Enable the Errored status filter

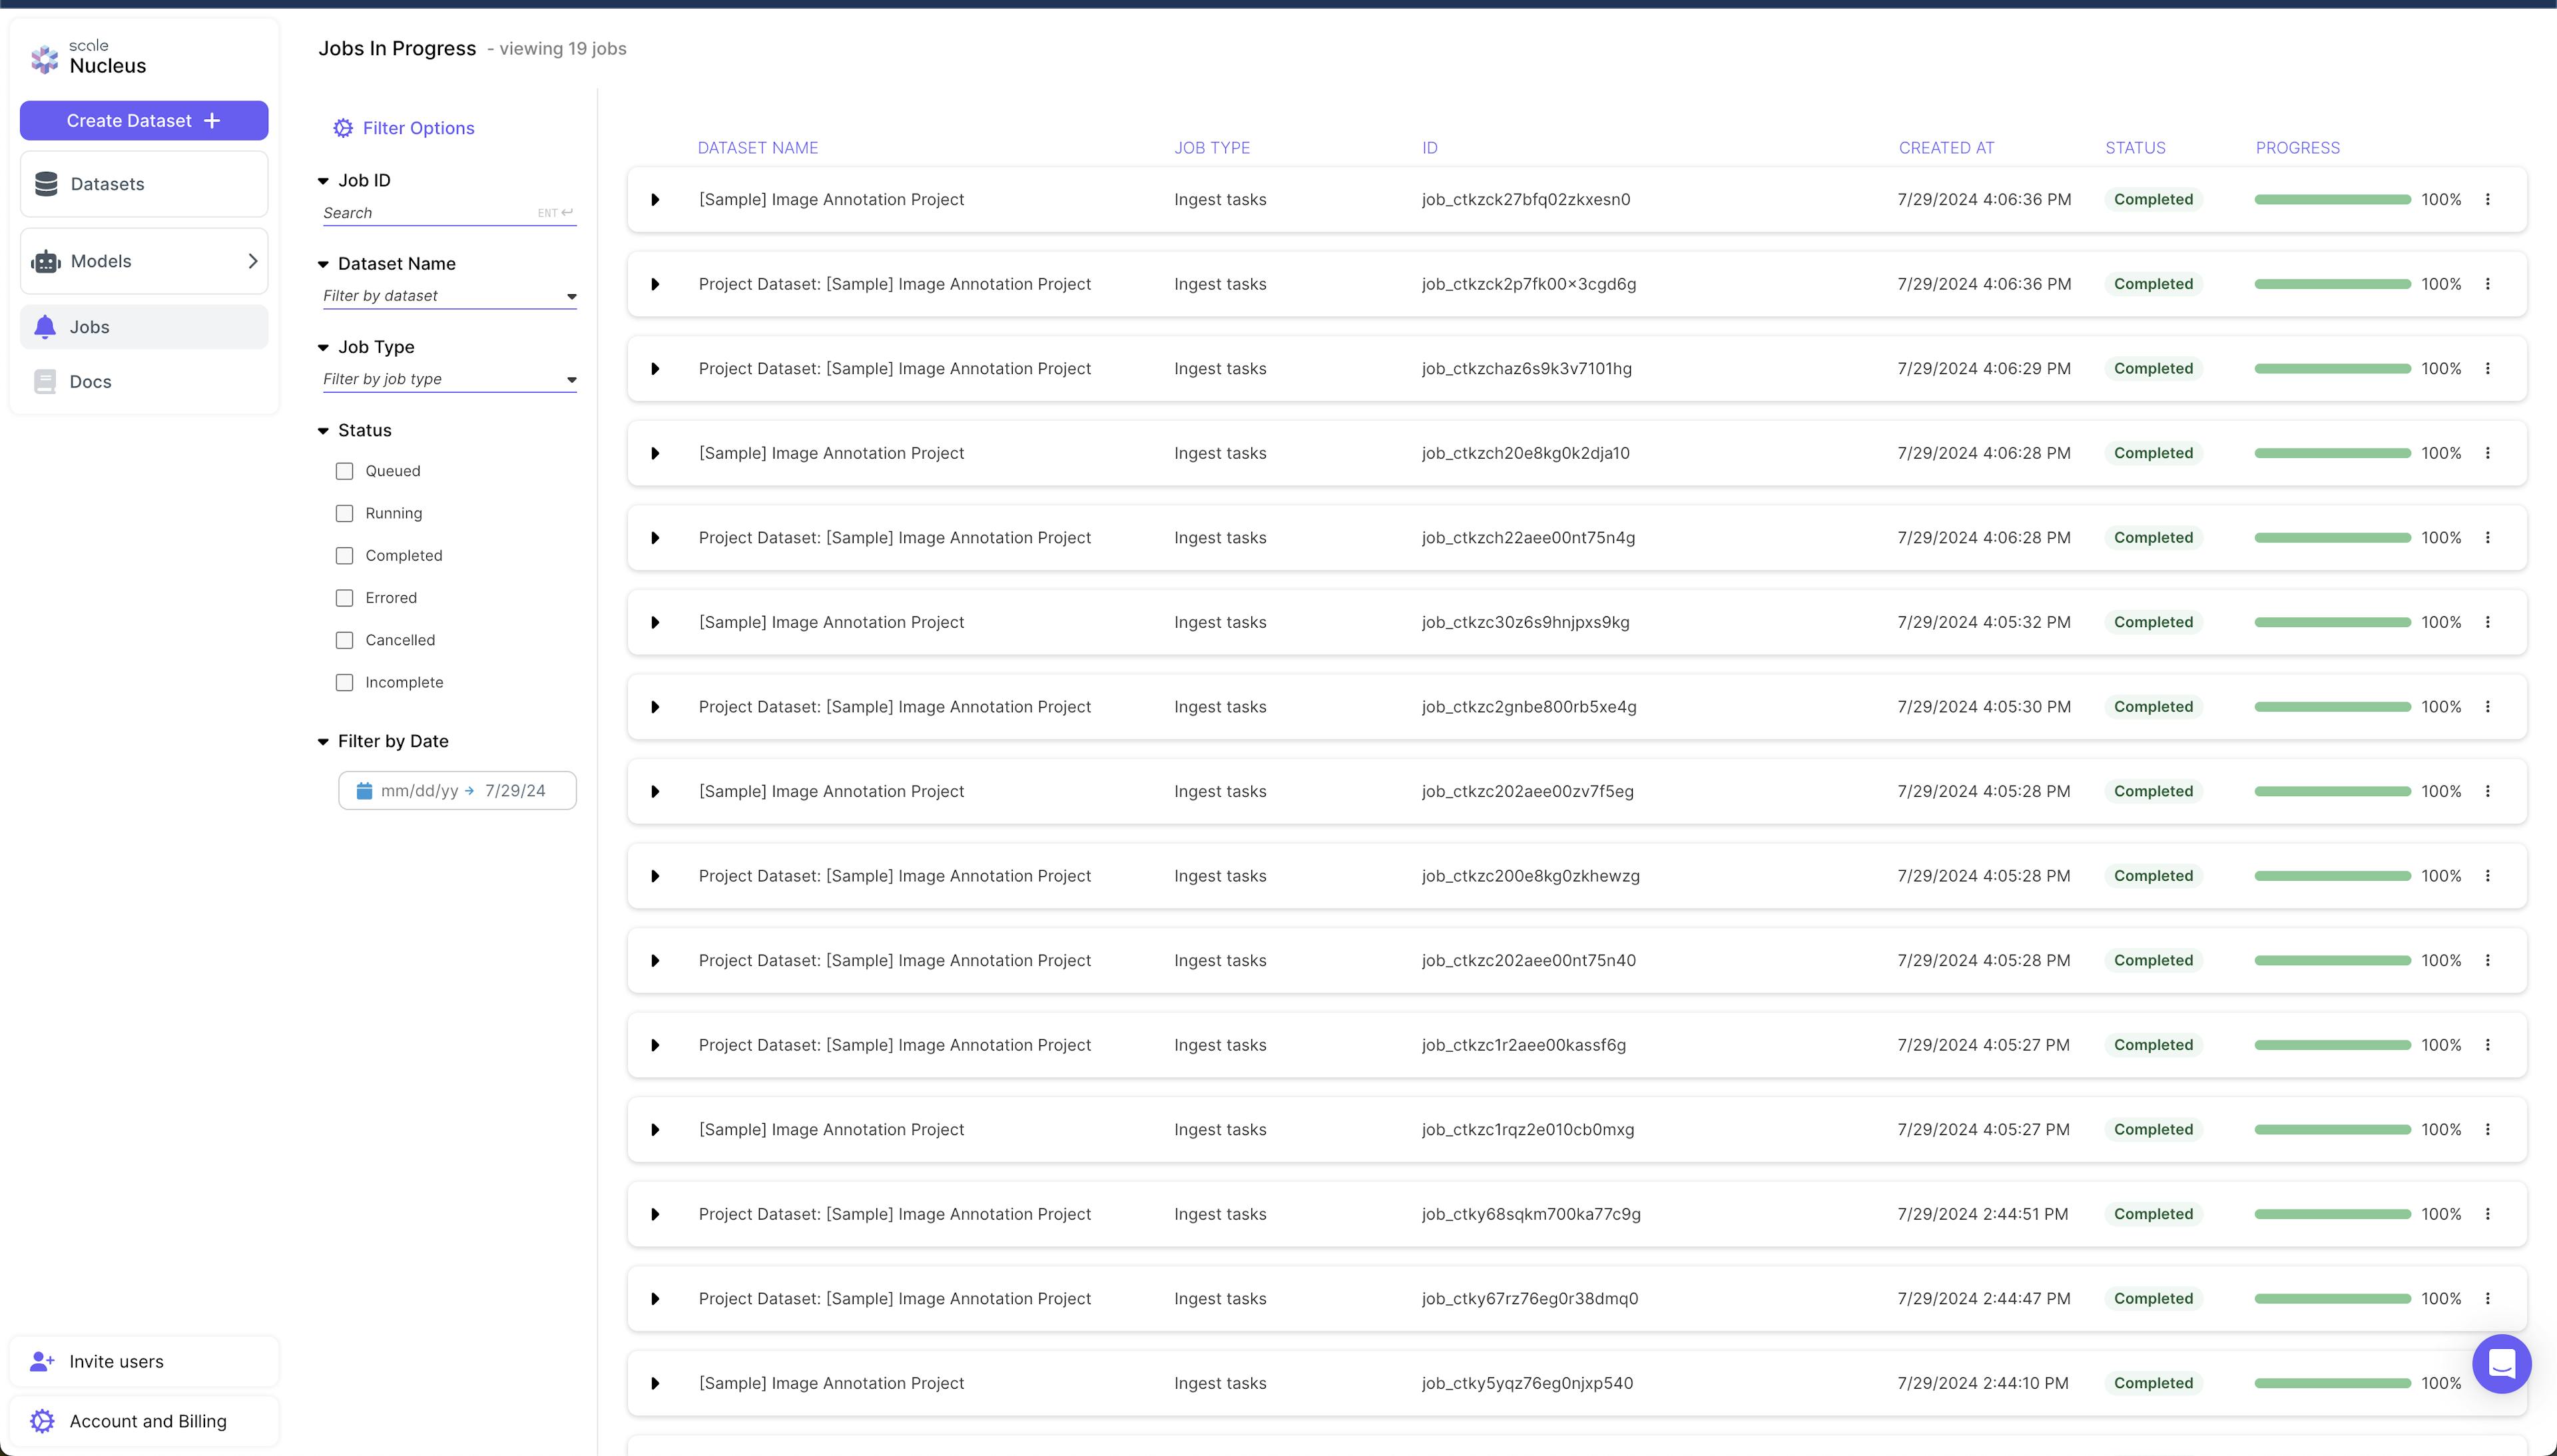(344, 598)
